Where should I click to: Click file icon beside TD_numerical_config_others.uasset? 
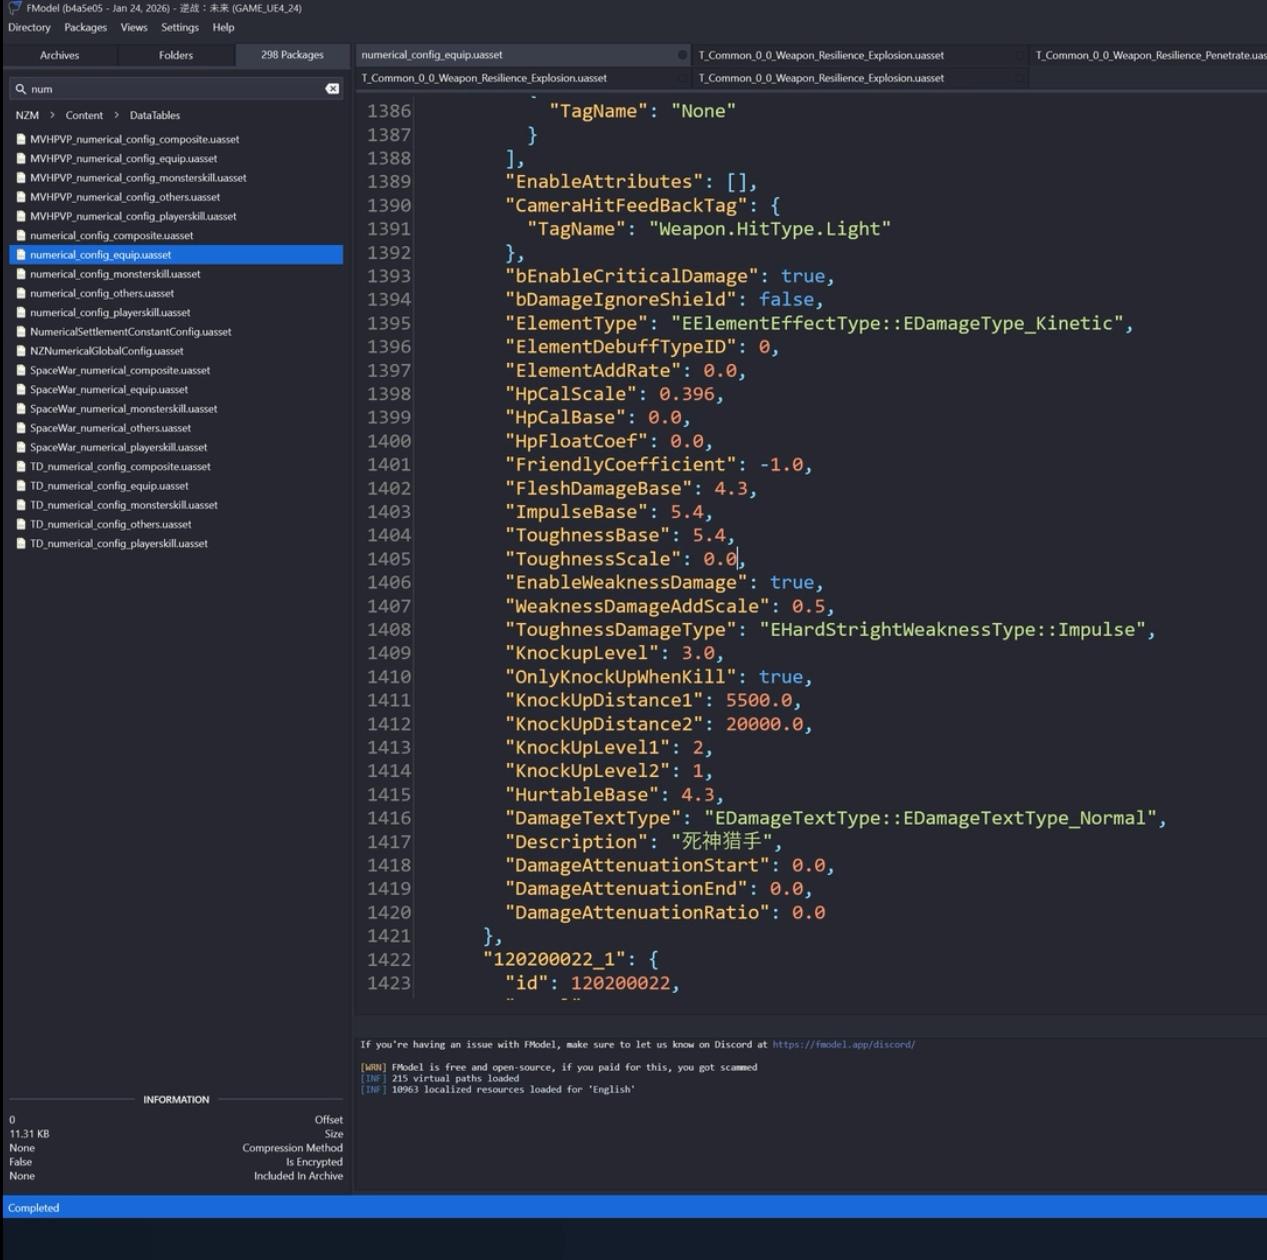click(x=21, y=524)
